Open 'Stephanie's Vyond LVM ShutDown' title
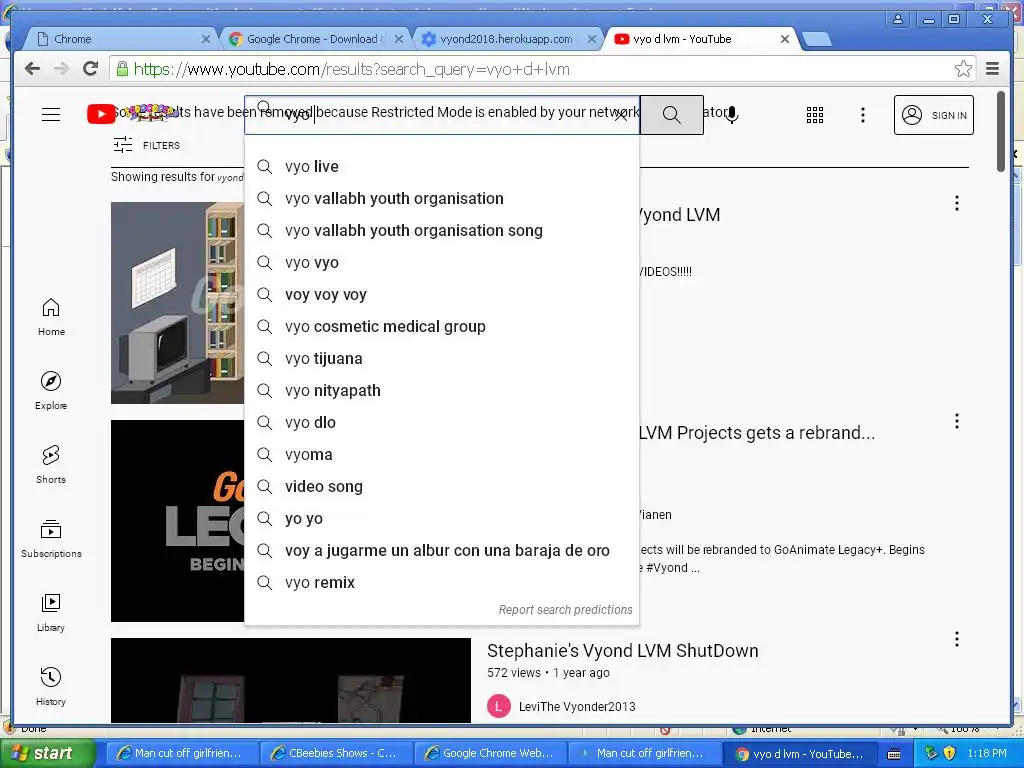1024x768 pixels. point(622,651)
